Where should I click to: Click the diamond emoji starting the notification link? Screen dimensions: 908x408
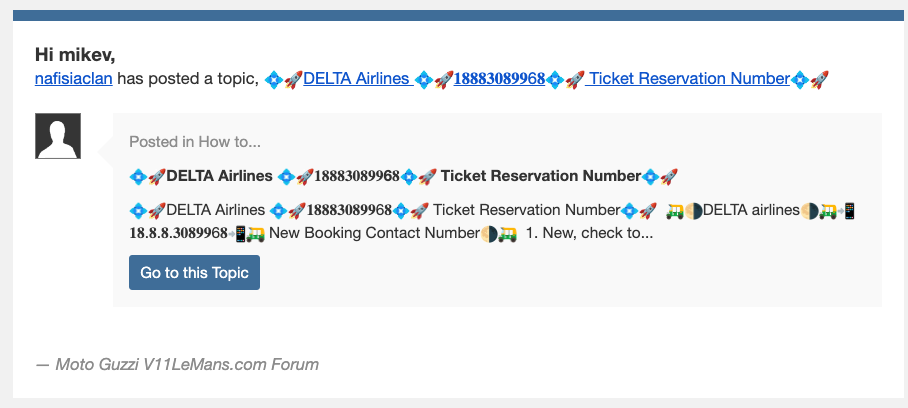click(273, 79)
